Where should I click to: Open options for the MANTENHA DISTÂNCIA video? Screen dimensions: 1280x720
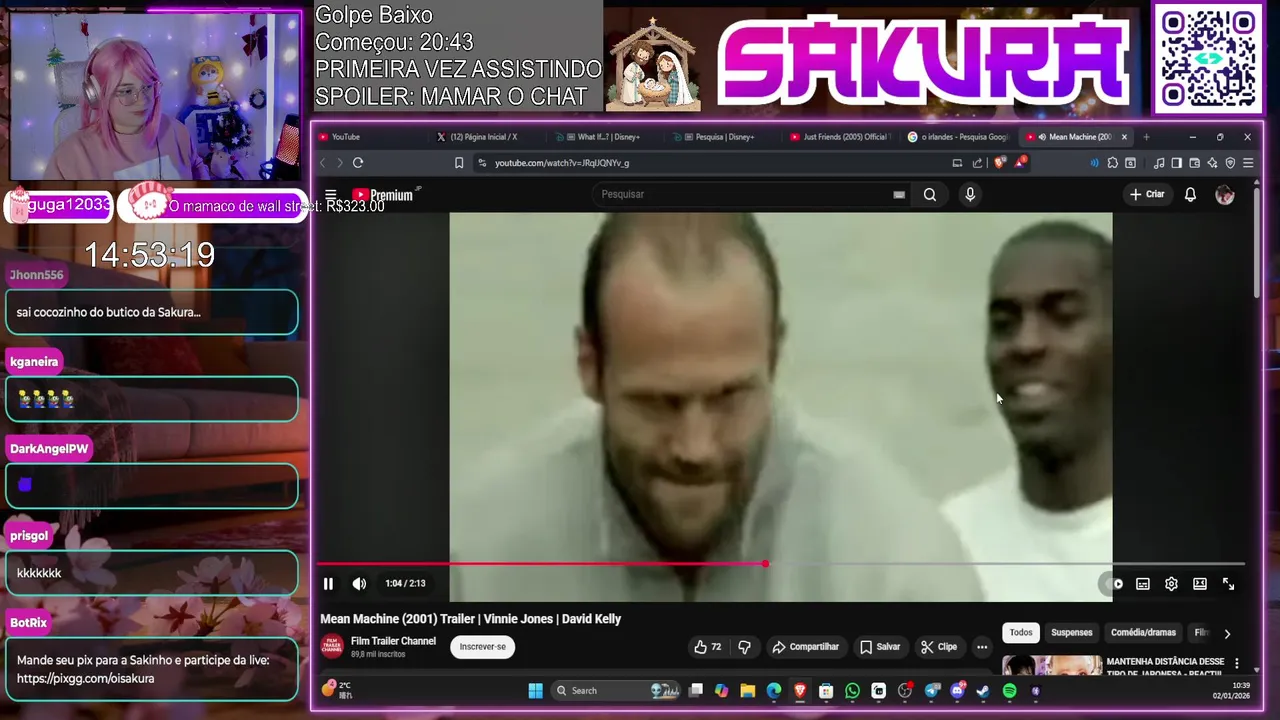[1237, 663]
